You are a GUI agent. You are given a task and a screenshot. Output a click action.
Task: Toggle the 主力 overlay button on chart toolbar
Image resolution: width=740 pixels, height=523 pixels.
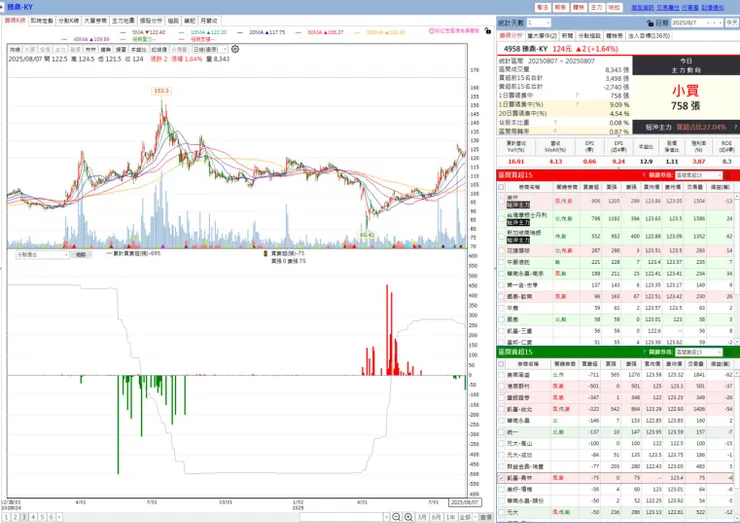60,50
